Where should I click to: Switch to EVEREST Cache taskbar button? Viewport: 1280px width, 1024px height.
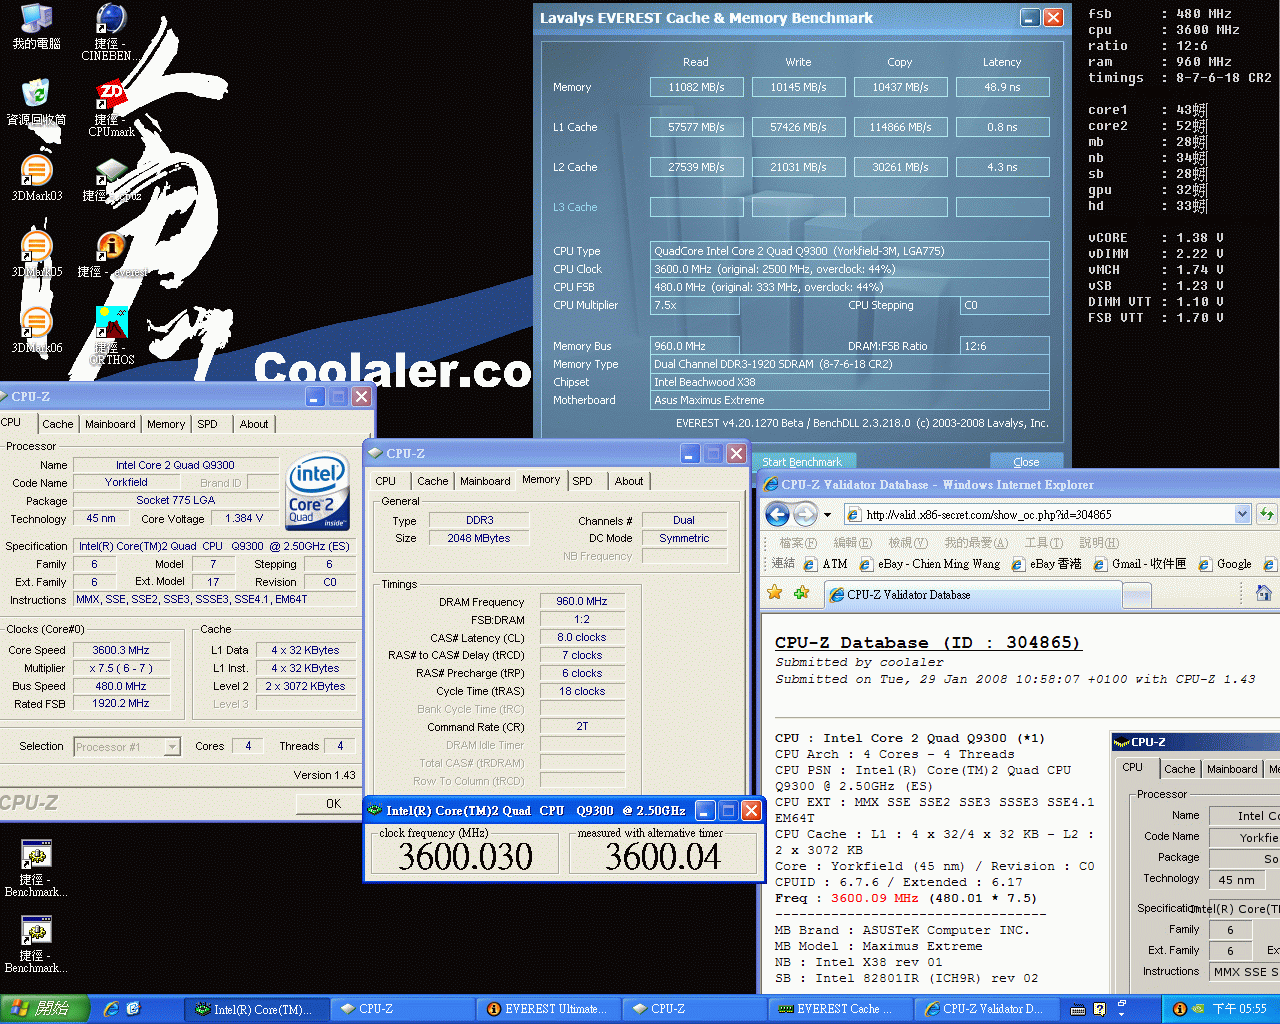(x=841, y=1009)
